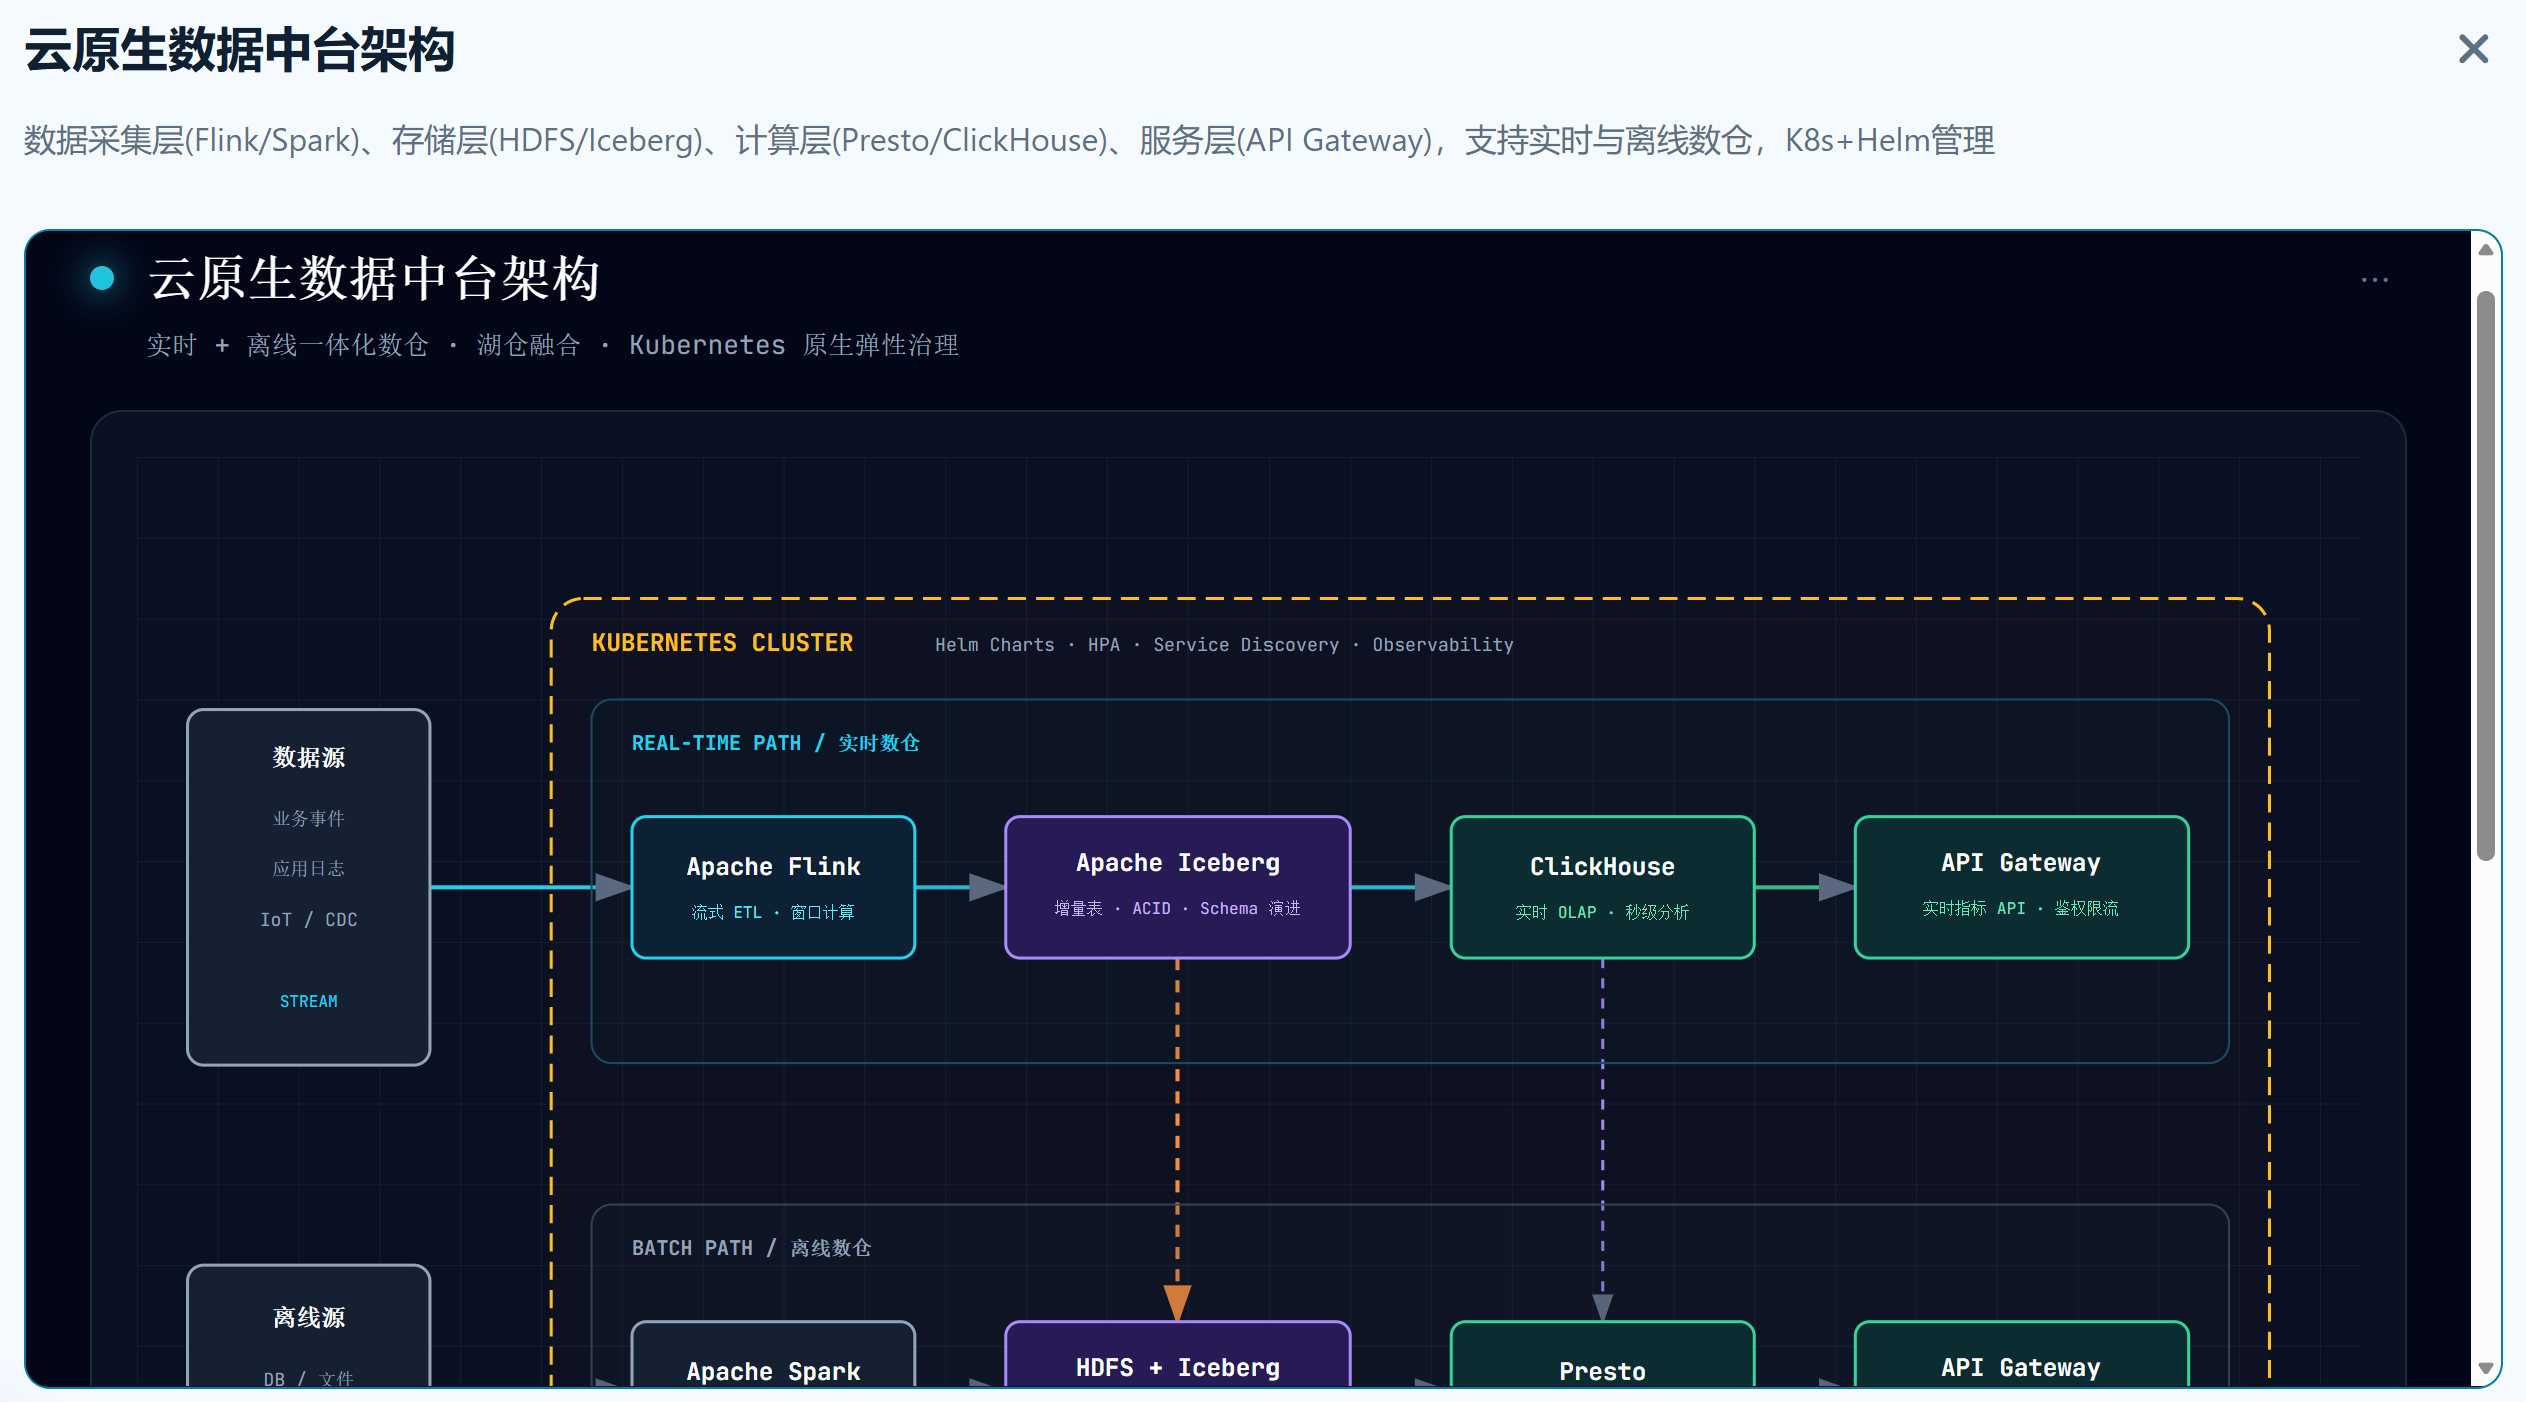Select the Apache Iceberg node
Screen dimensions: 2526x1402
point(1177,887)
